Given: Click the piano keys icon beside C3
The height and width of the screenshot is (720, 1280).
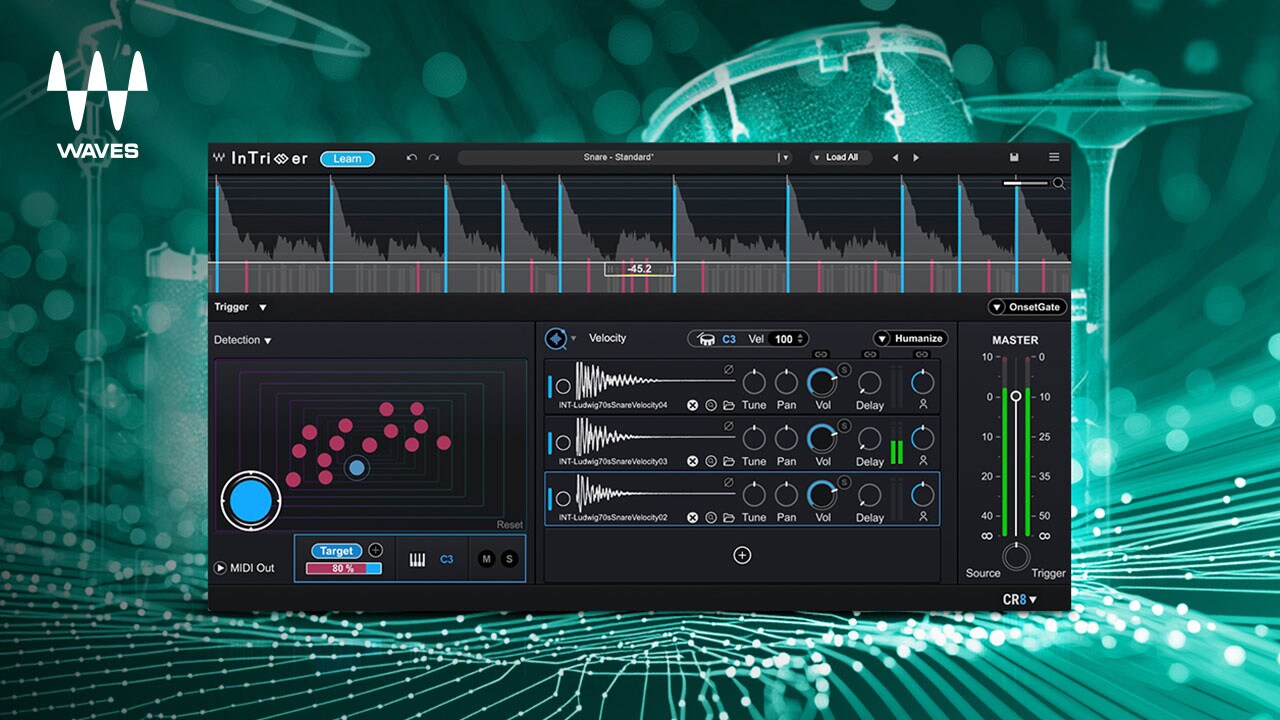Looking at the screenshot, I should (417, 559).
